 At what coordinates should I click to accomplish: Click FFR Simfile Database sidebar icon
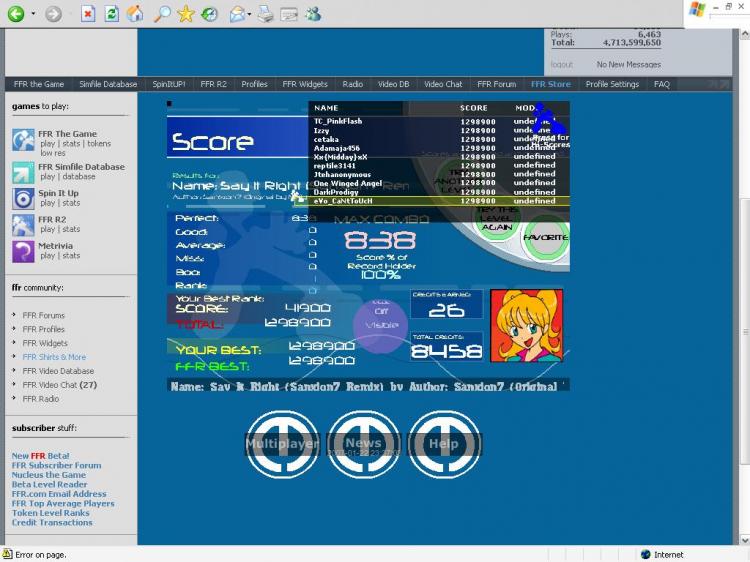coord(23,172)
